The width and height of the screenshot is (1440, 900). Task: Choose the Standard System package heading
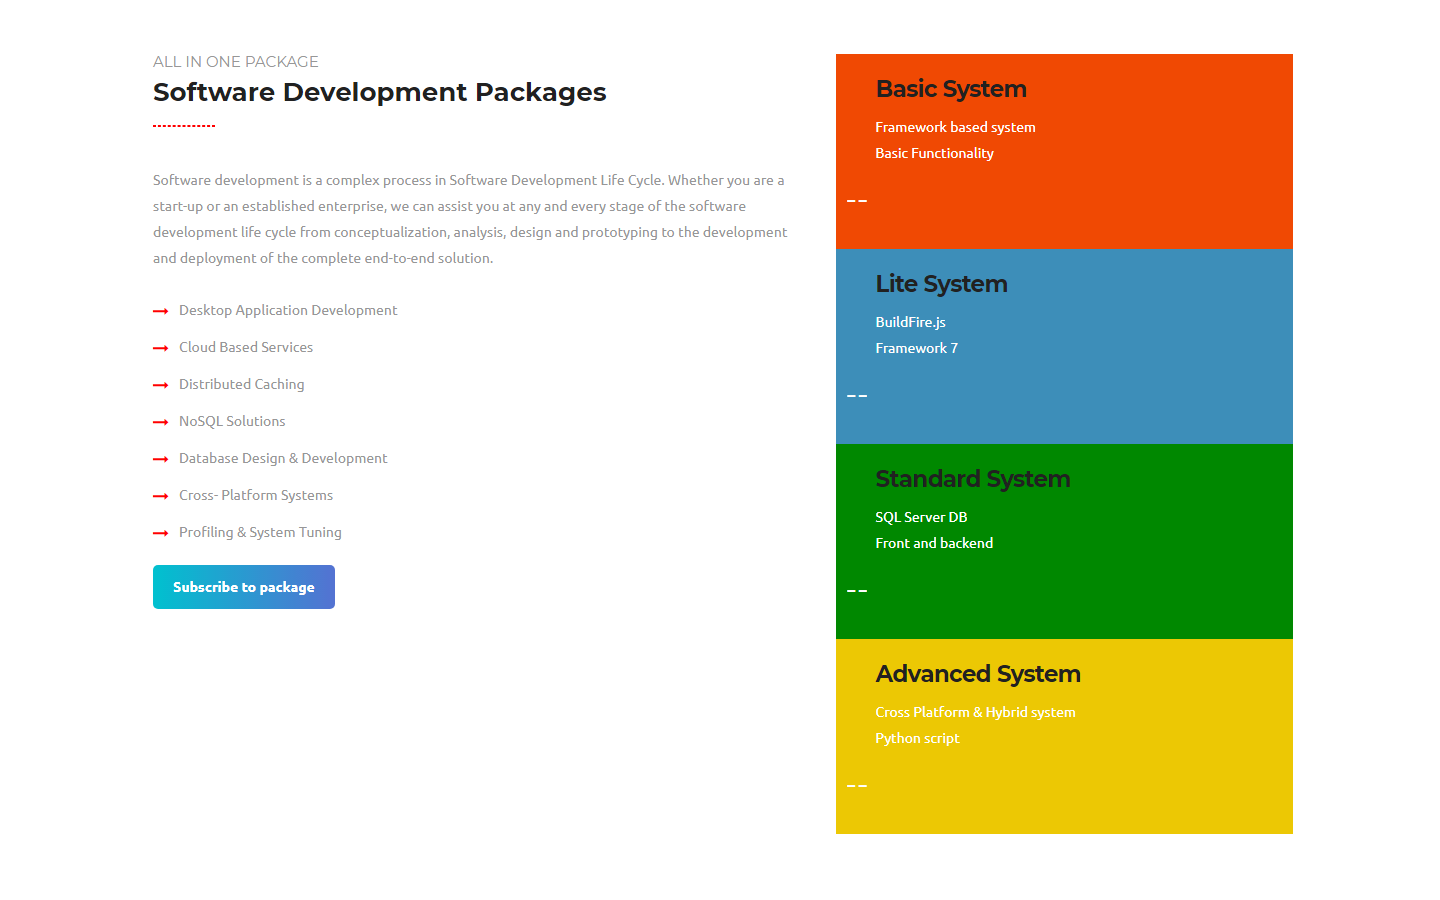pyautogui.click(x=972, y=479)
